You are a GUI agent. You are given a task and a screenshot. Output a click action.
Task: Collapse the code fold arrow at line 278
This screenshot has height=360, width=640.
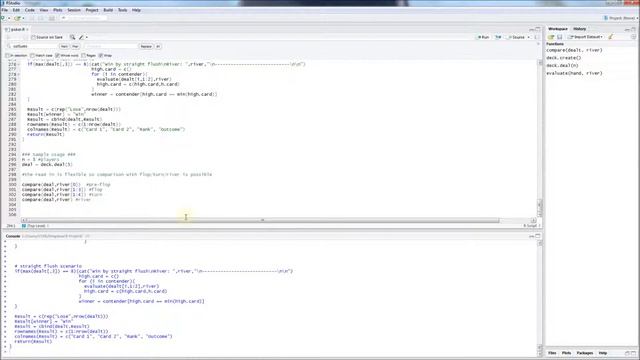point(19,74)
